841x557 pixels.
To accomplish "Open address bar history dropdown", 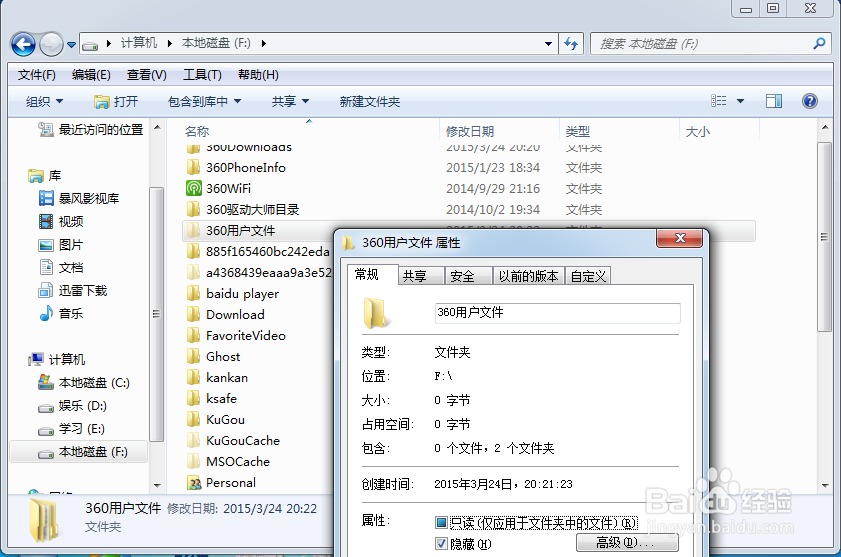I will (x=548, y=43).
